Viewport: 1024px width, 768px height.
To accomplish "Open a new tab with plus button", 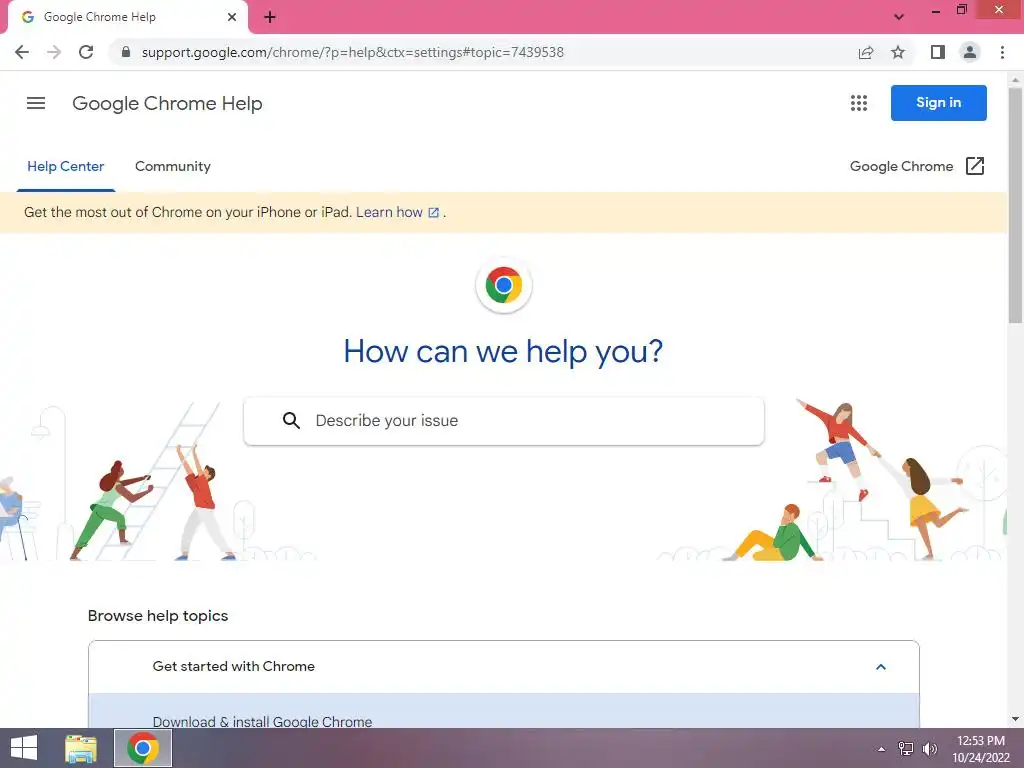I will point(270,18).
